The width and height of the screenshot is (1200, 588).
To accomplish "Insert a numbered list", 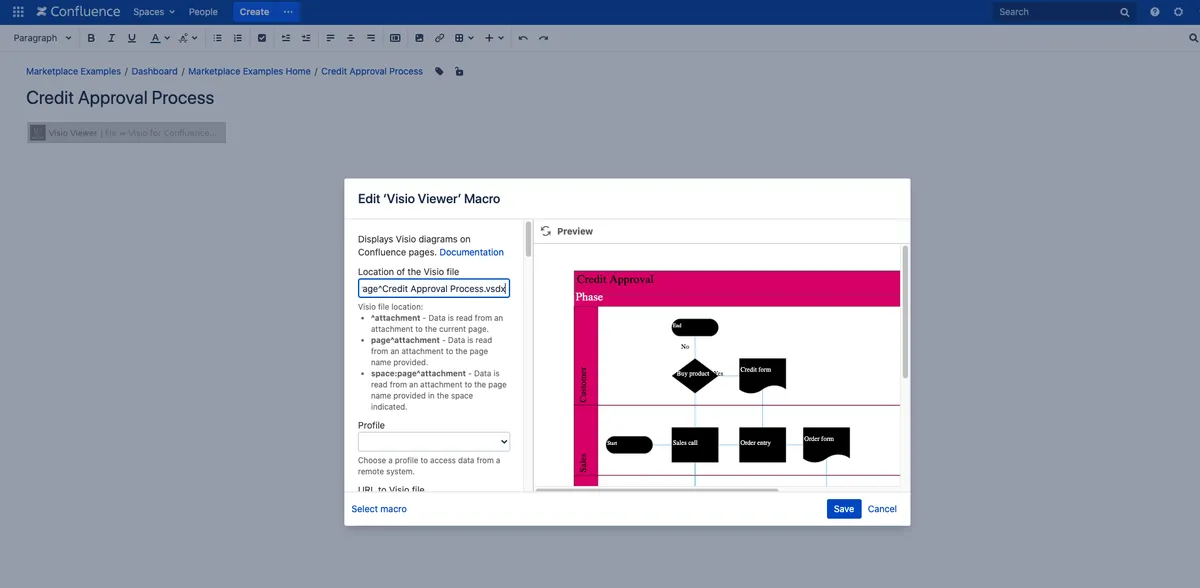I will coord(237,38).
